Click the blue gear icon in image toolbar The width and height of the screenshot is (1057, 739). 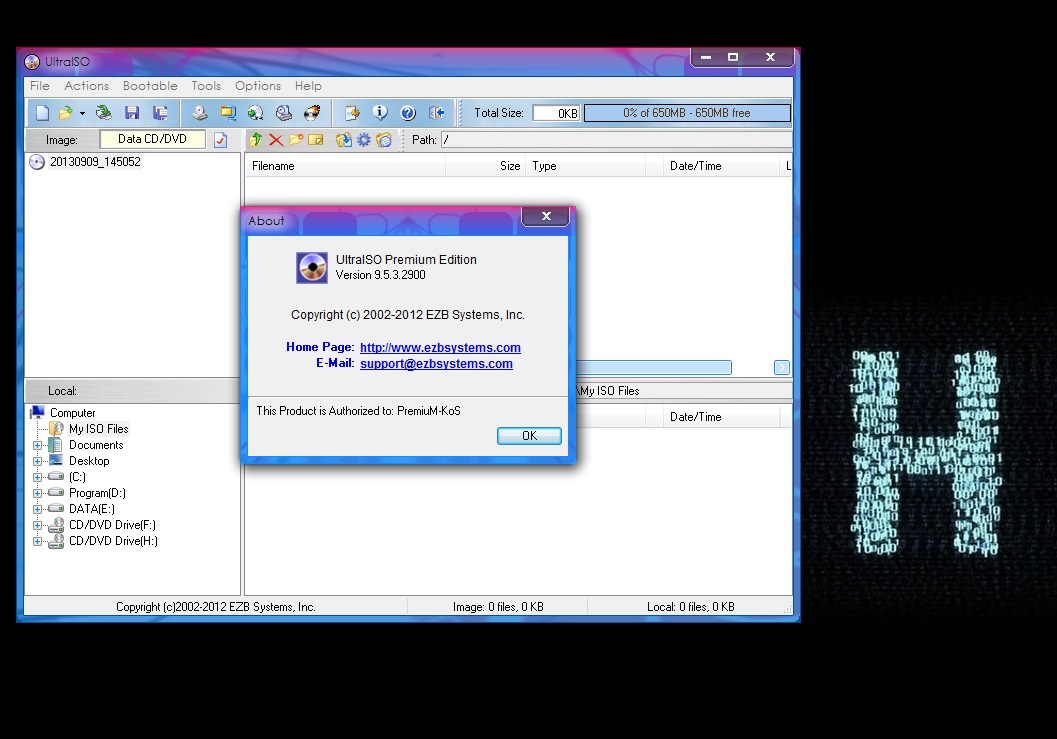(364, 140)
